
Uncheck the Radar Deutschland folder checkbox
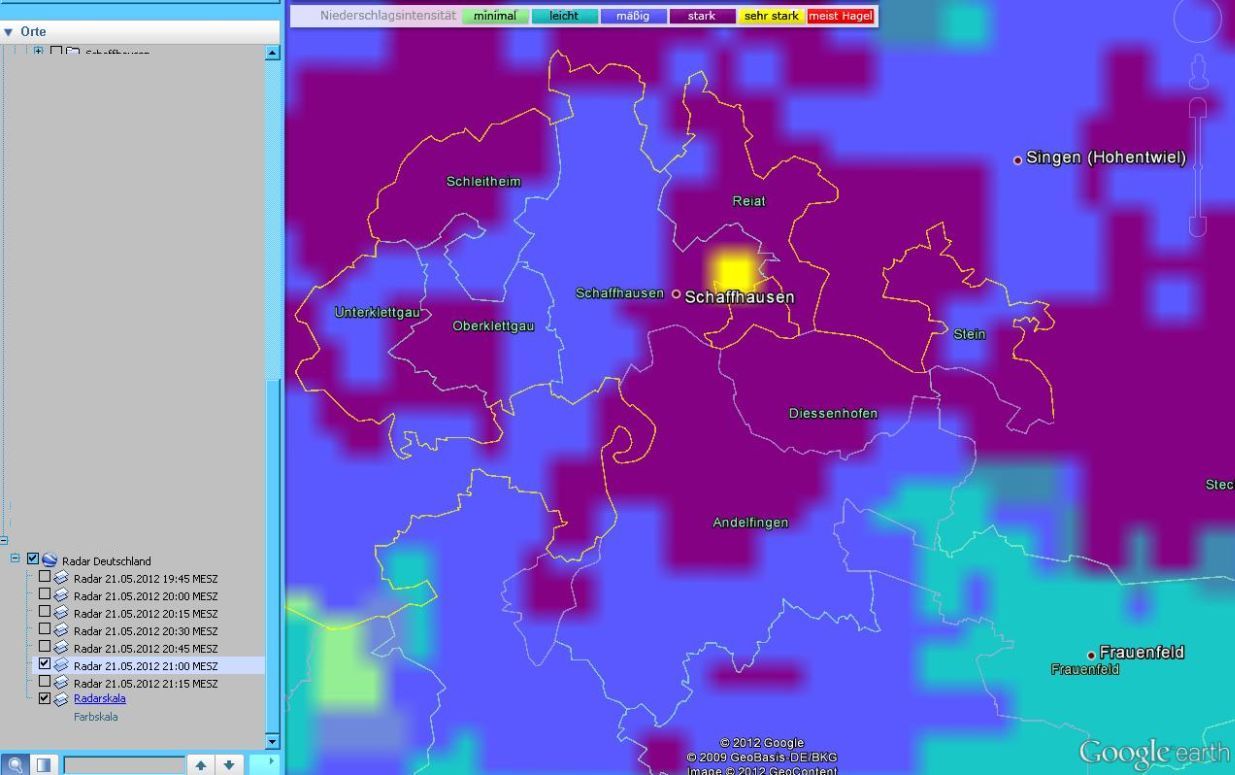(33, 559)
